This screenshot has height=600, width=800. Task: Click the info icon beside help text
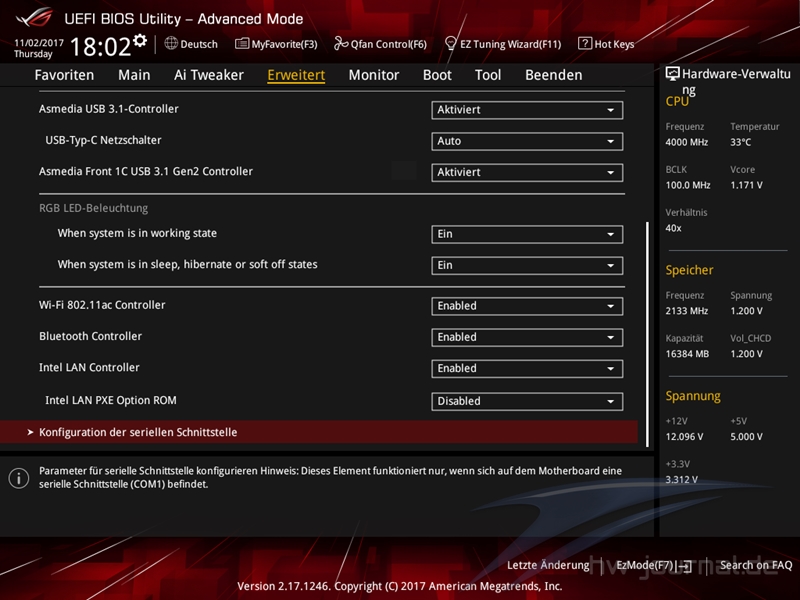tap(19, 478)
